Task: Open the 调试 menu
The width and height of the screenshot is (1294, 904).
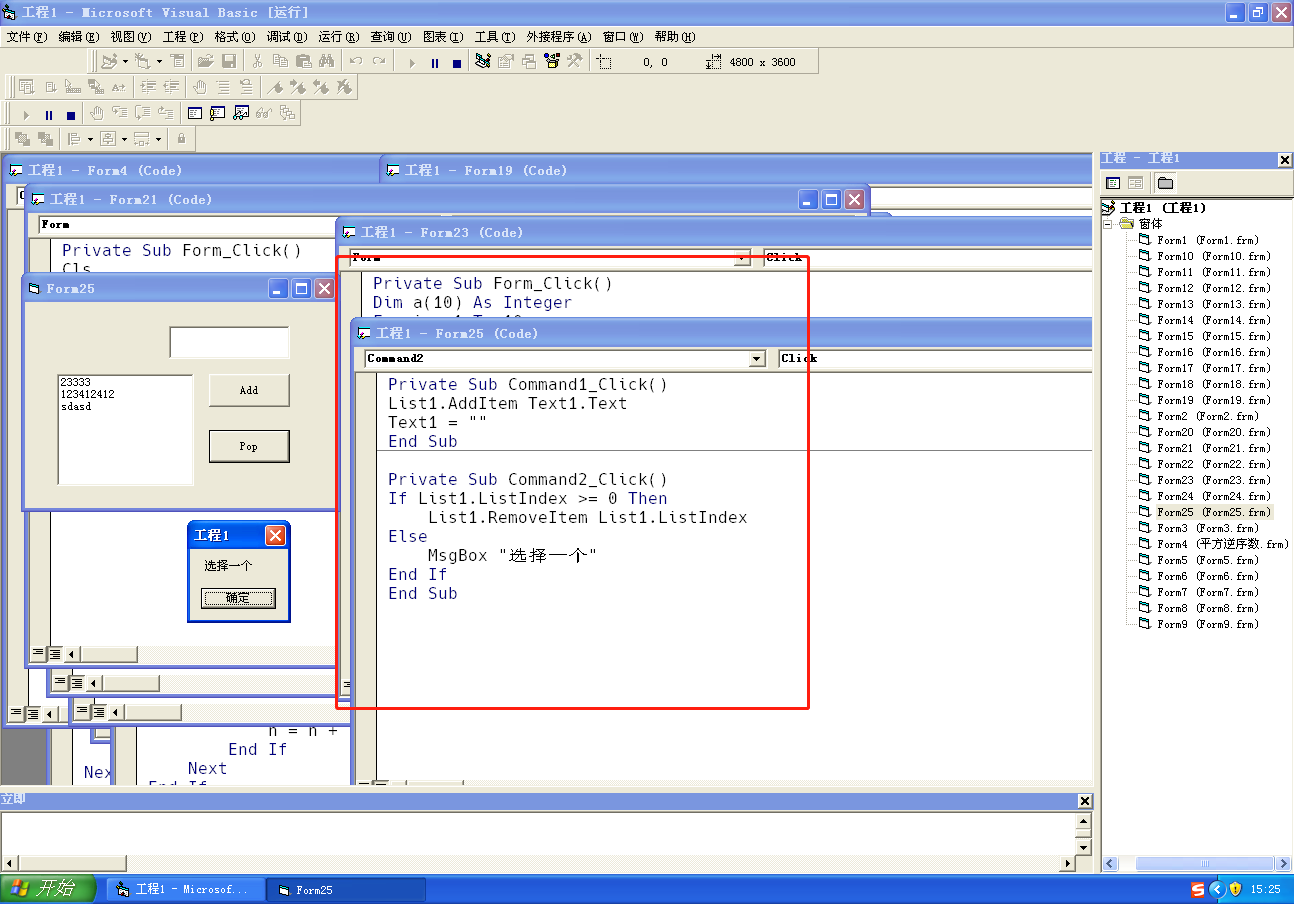Action: (x=287, y=37)
